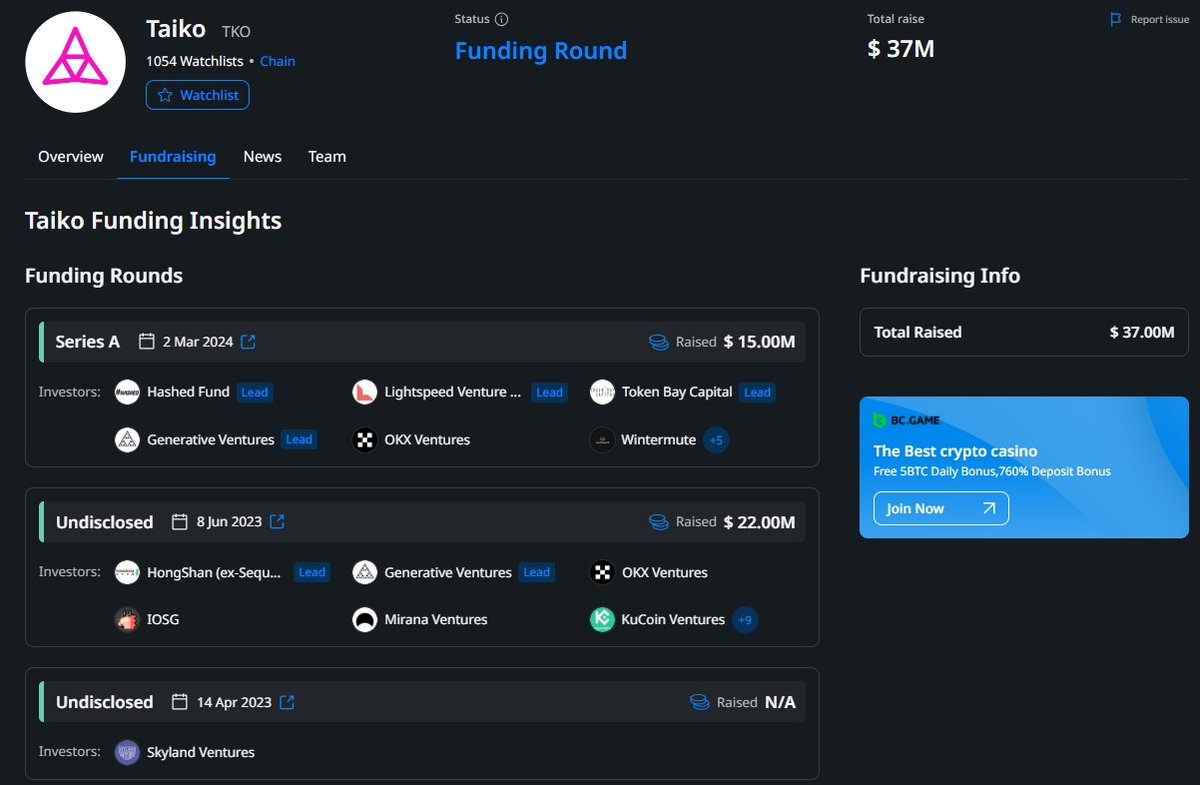Click the $ 22.00M raised amount
The image size is (1200, 785).
[x=760, y=522]
